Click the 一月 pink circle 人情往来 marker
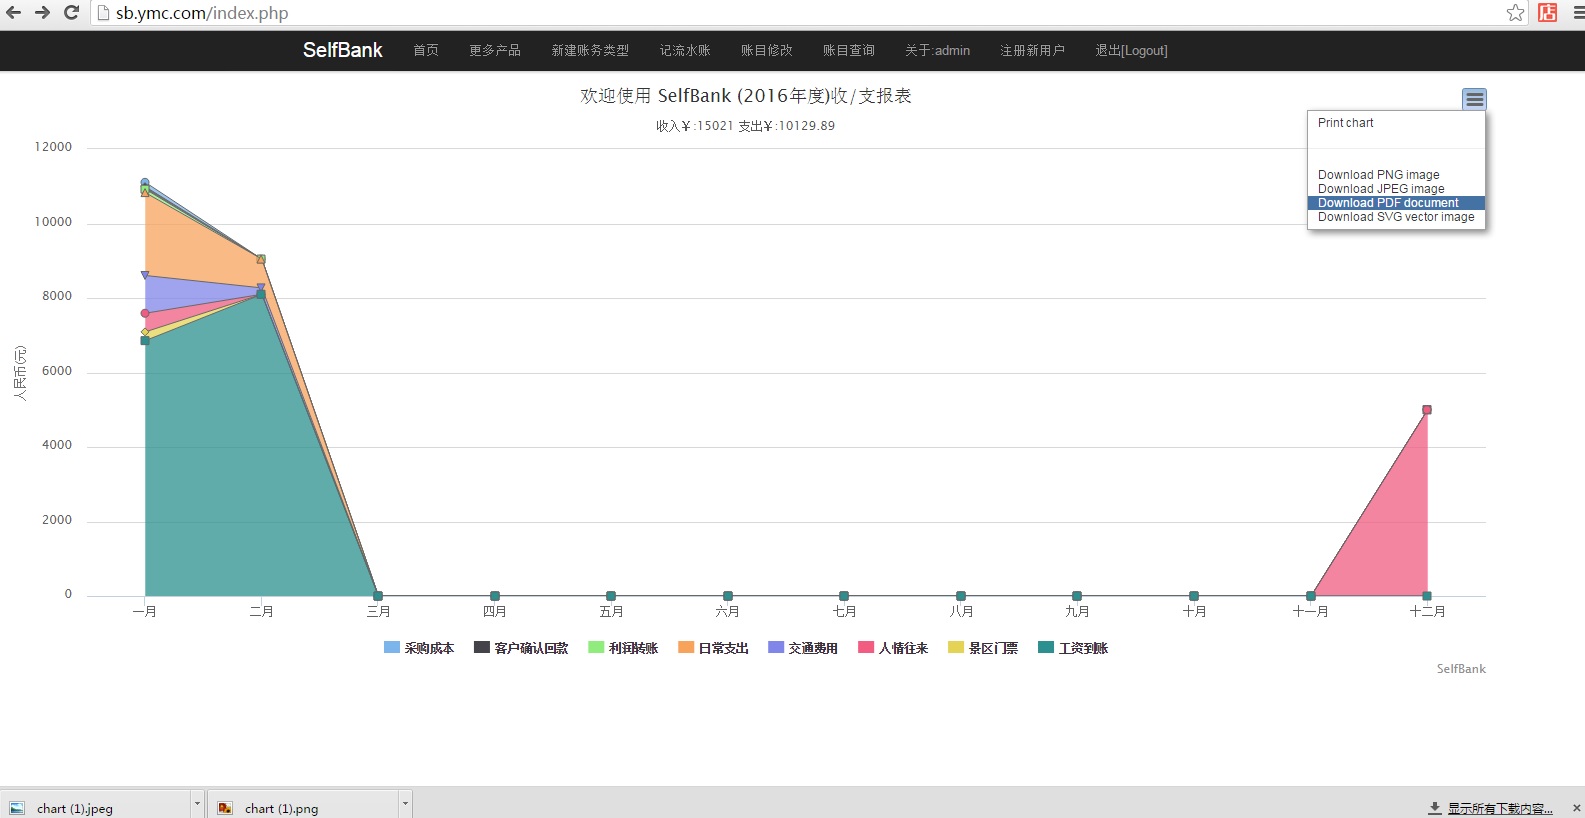Screen dimensions: 1585x818 tap(145, 314)
